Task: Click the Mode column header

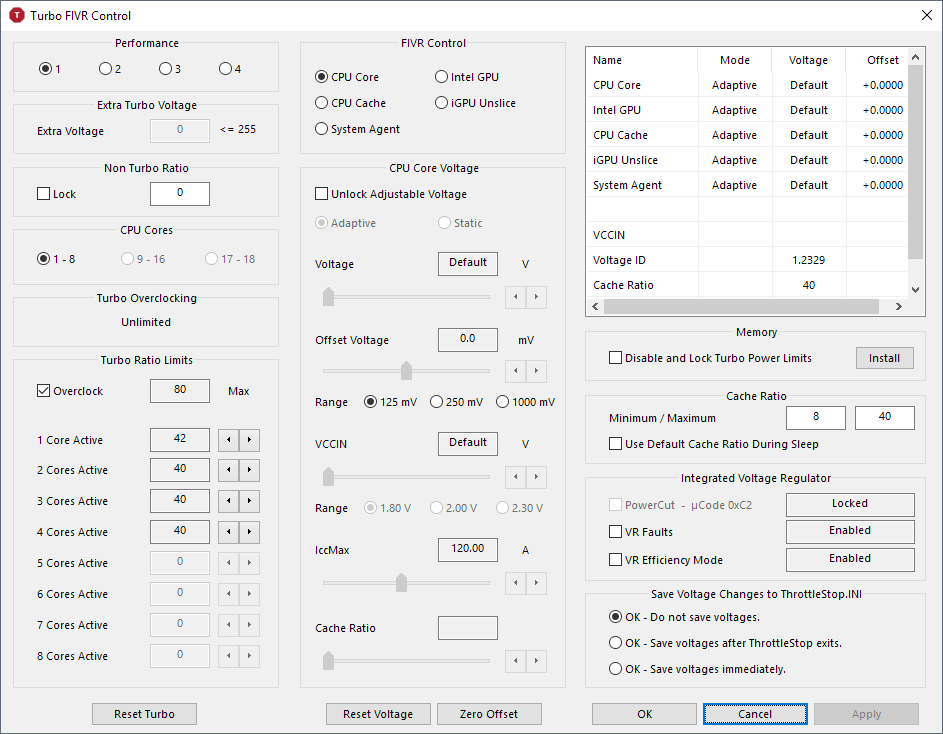Action: coord(735,60)
